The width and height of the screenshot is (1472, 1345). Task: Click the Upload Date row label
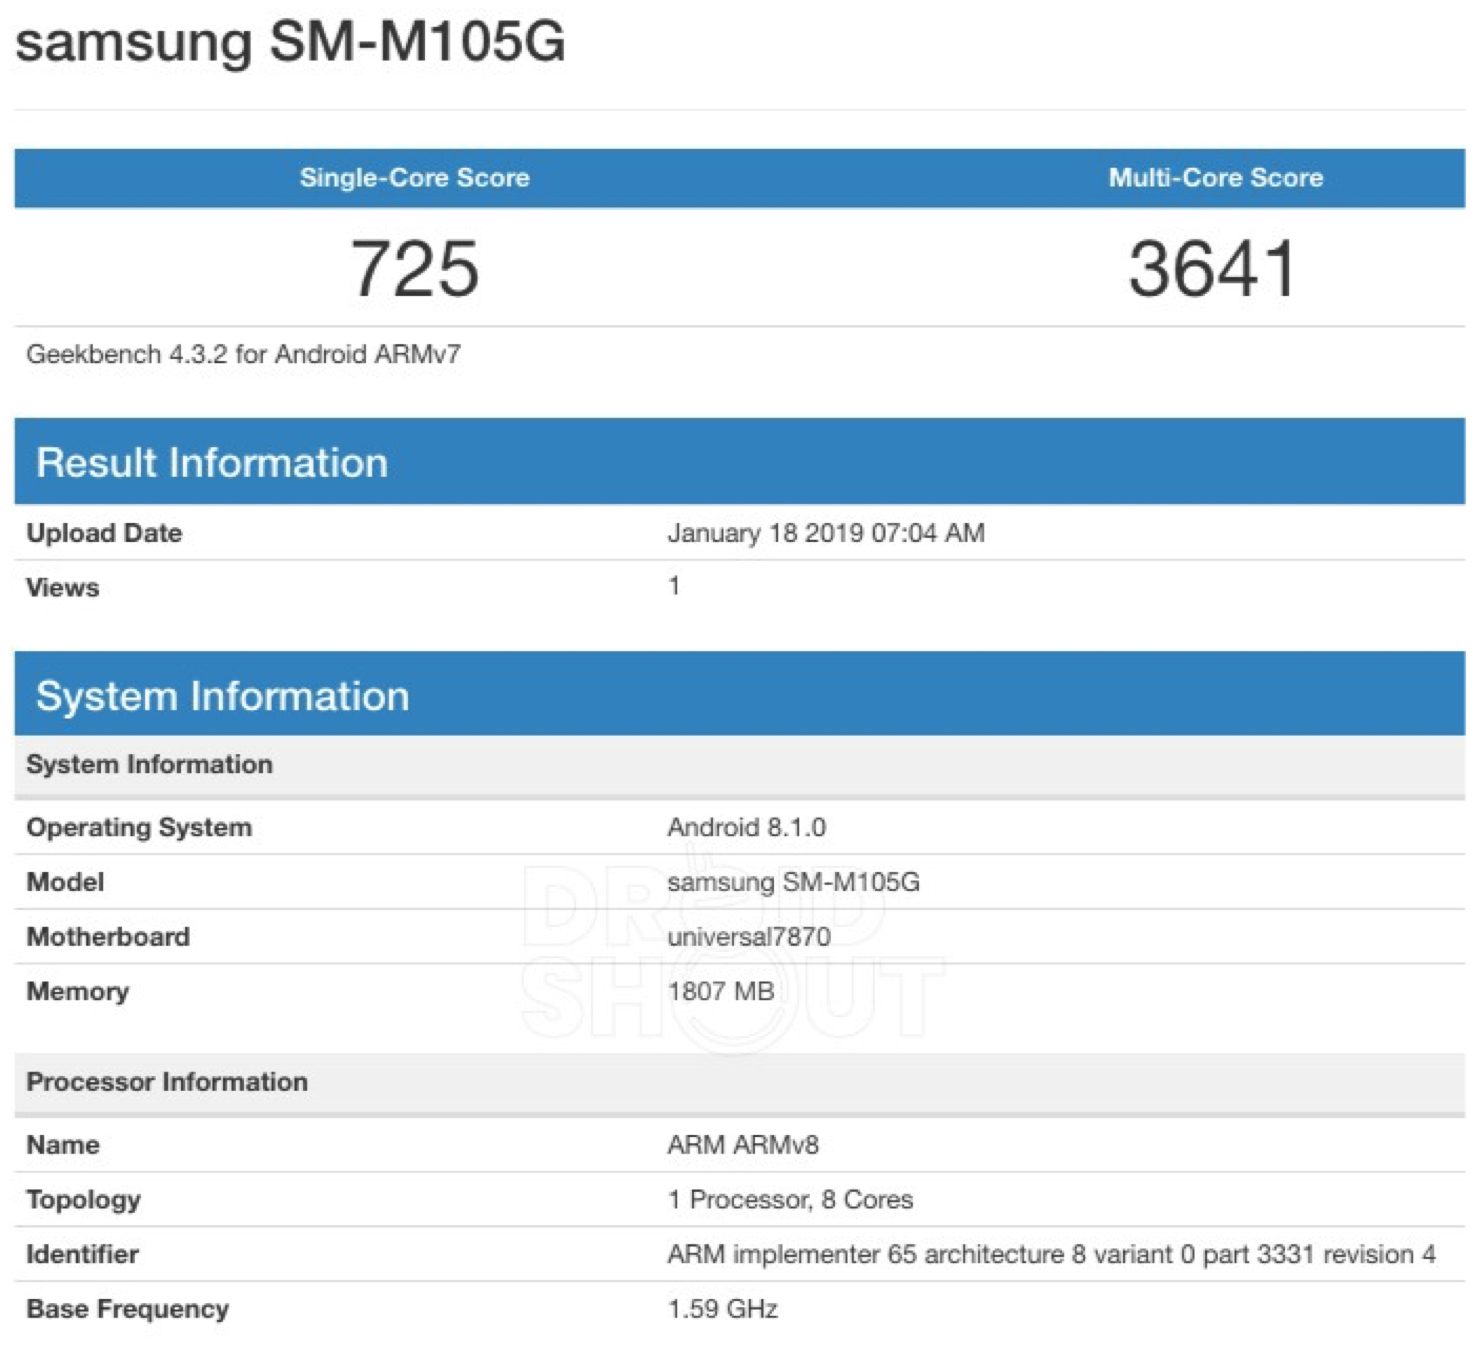[104, 533]
